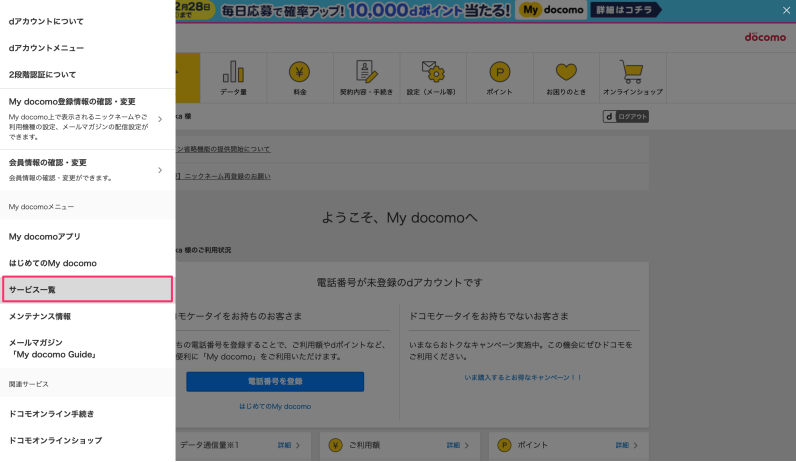The image size is (796, 462).
Task: Click 10,000dポイント当たる banner text
Action: coord(429,10)
